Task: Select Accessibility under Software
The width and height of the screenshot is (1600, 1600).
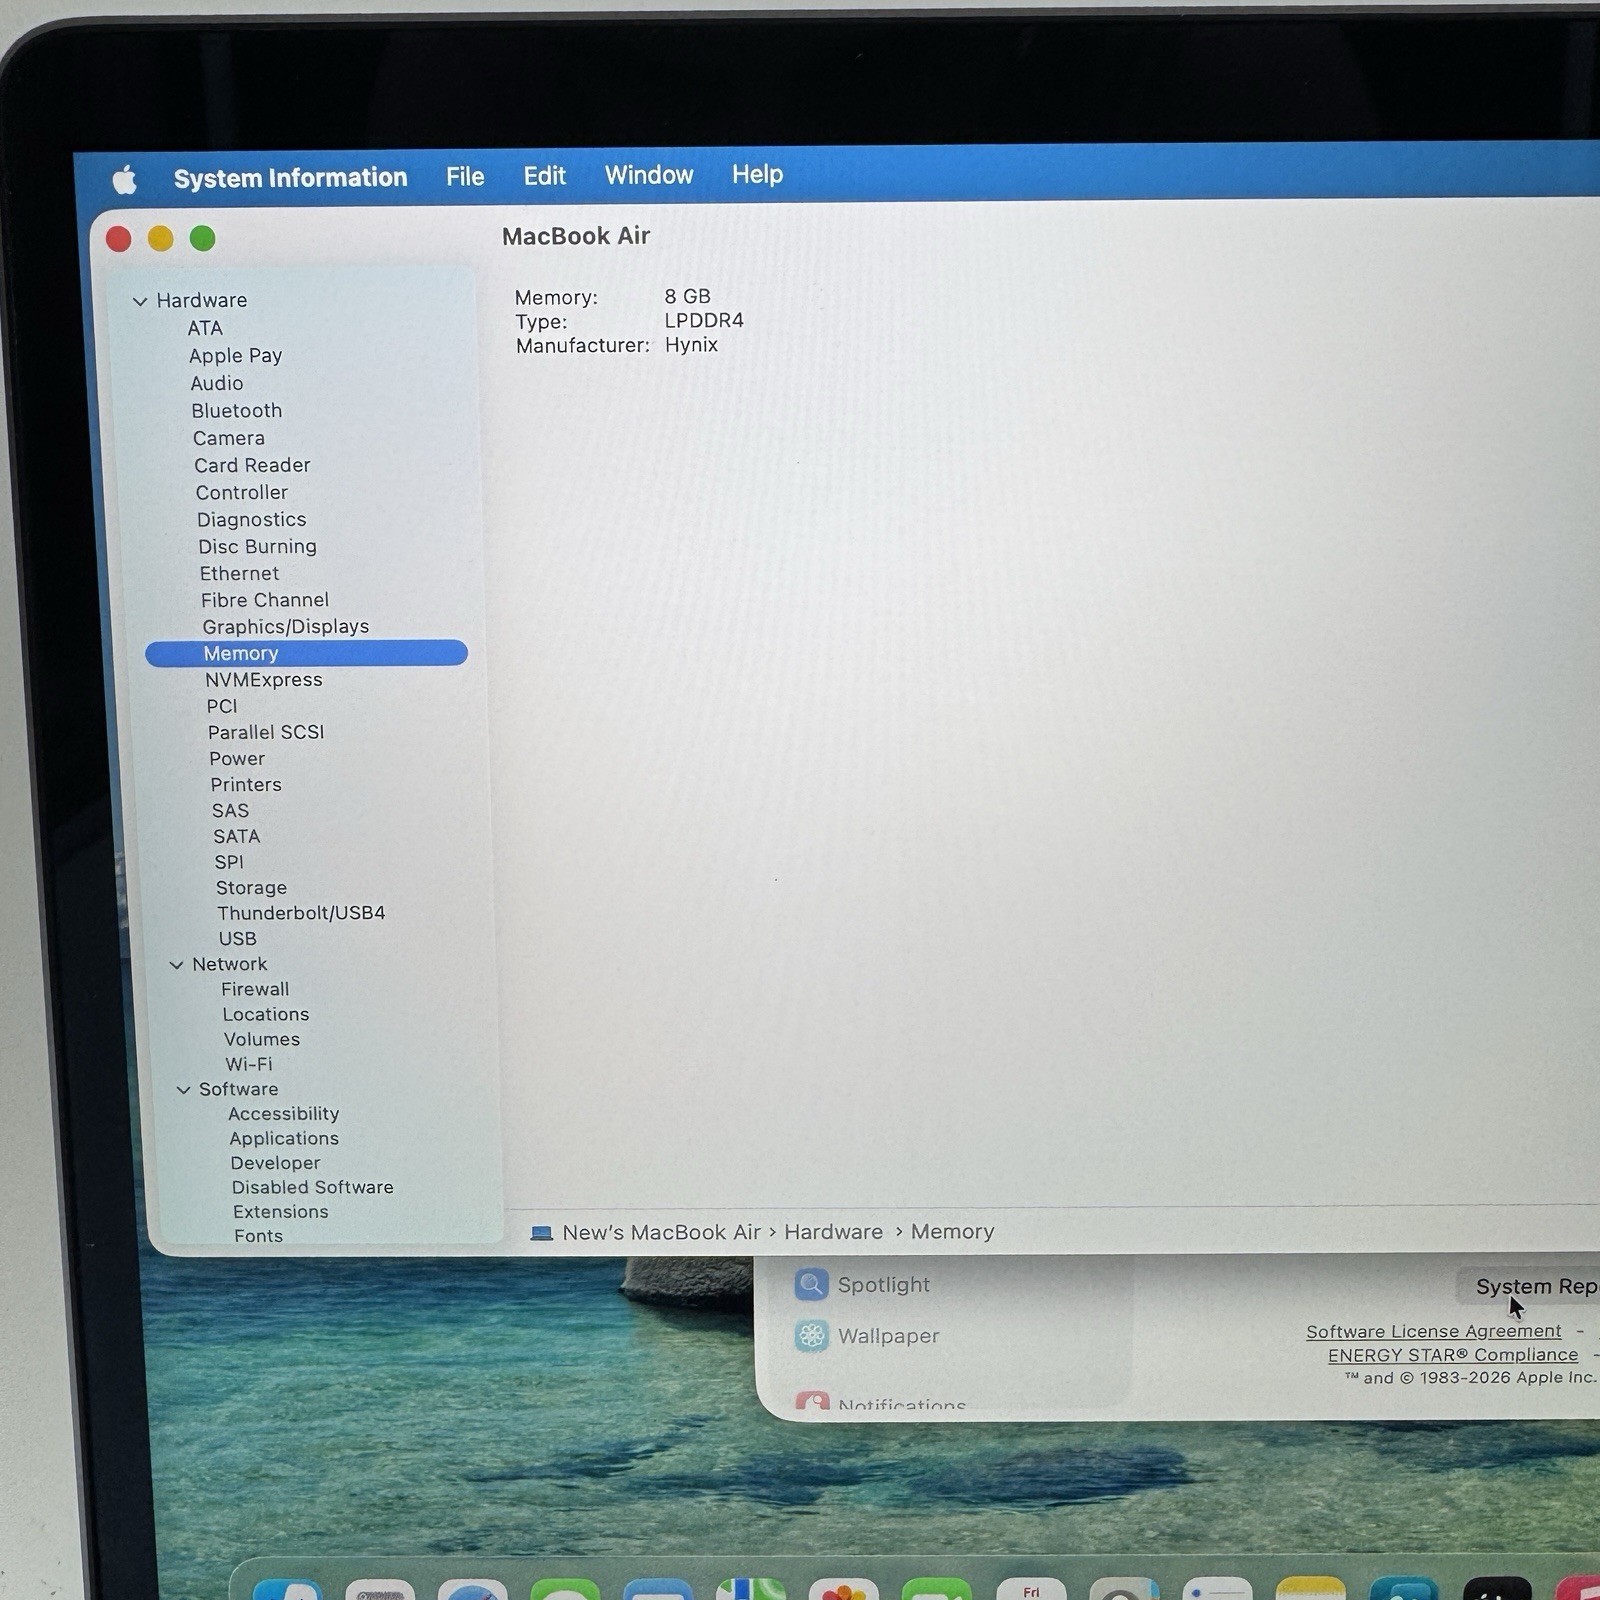Action: pyautogui.click(x=284, y=1114)
